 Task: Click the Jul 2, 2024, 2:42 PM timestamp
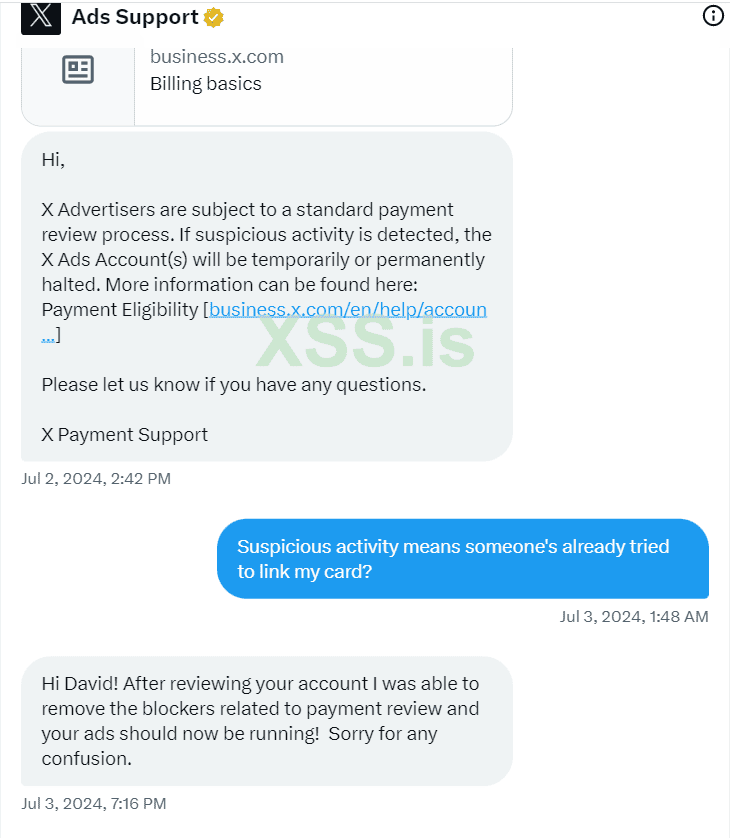coord(96,478)
